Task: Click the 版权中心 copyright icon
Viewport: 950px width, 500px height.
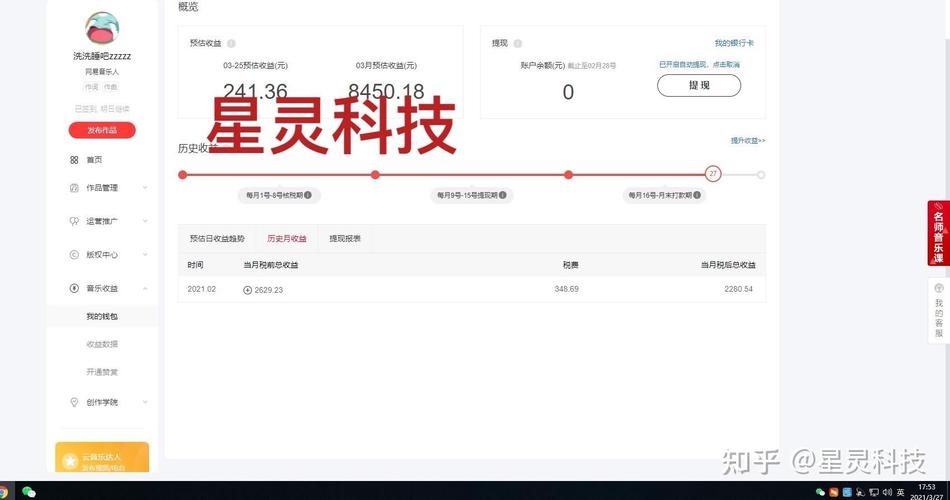Action: click(74, 255)
